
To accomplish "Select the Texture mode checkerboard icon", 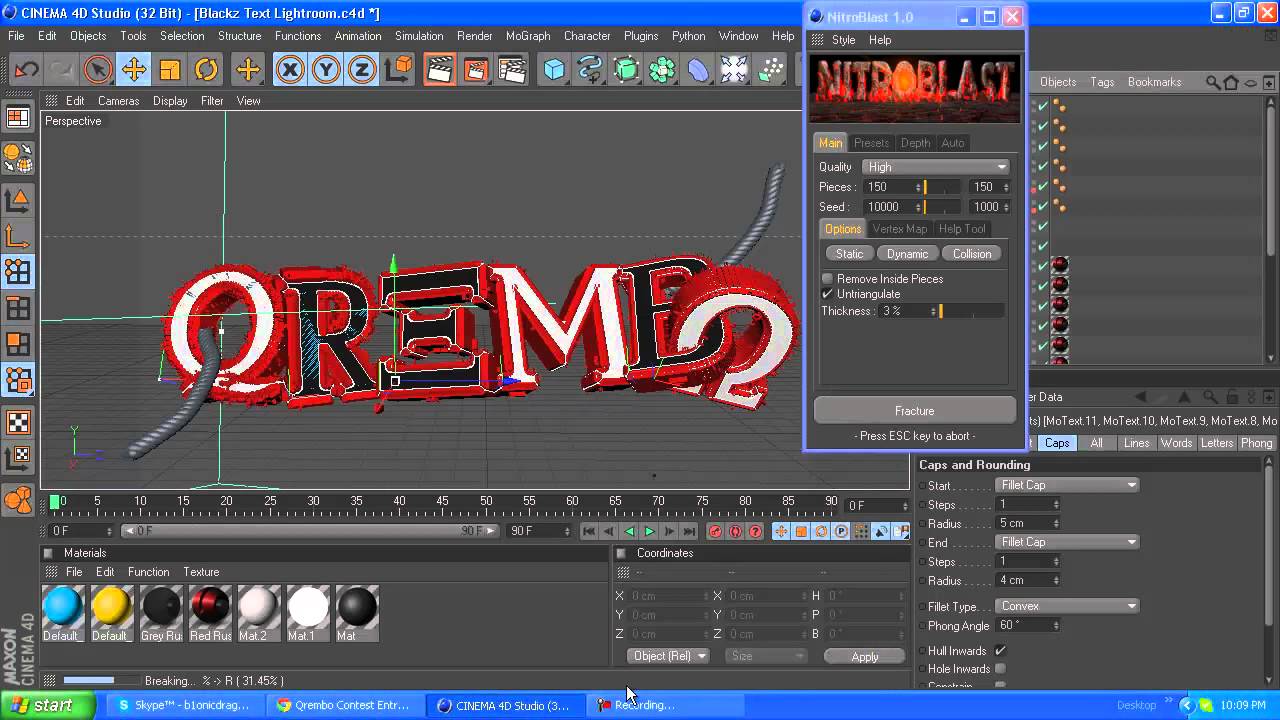I will [x=18, y=422].
